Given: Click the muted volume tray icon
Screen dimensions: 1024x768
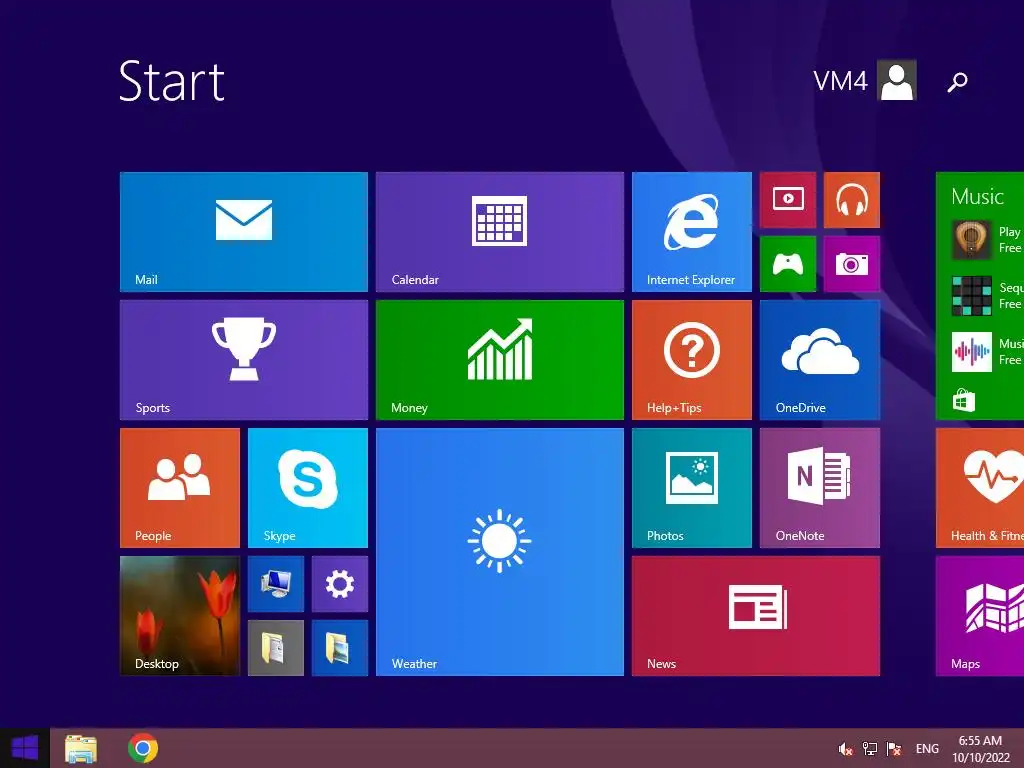Looking at the screenshot, I should tap(846, 749).
